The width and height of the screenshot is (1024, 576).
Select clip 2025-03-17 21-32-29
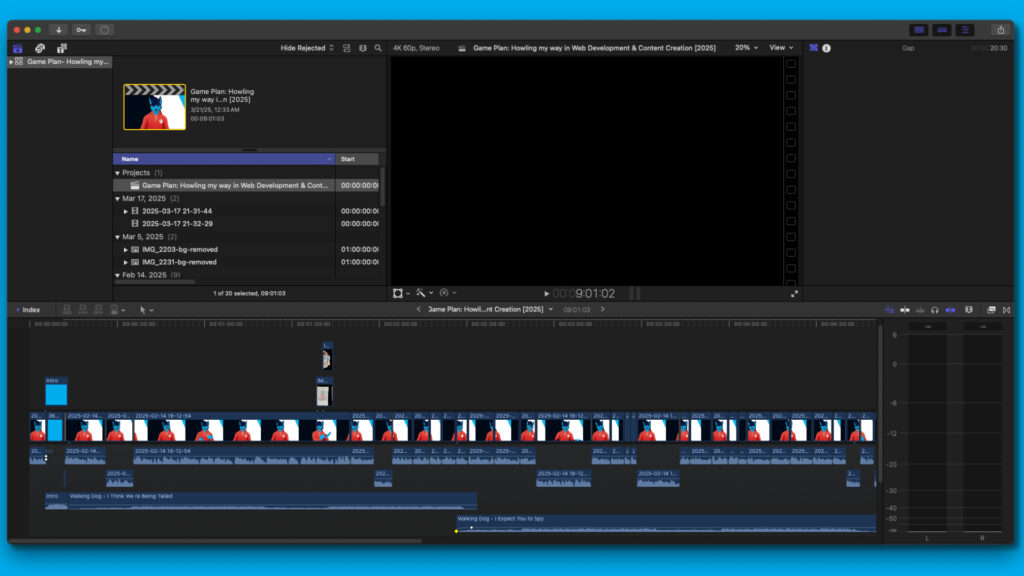click(x=177, y=224)
